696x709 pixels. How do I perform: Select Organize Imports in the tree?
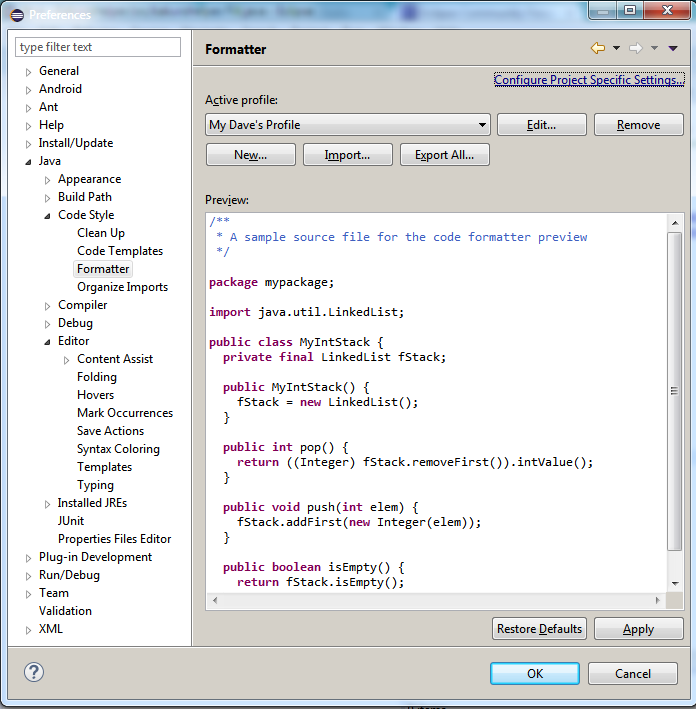122,287
